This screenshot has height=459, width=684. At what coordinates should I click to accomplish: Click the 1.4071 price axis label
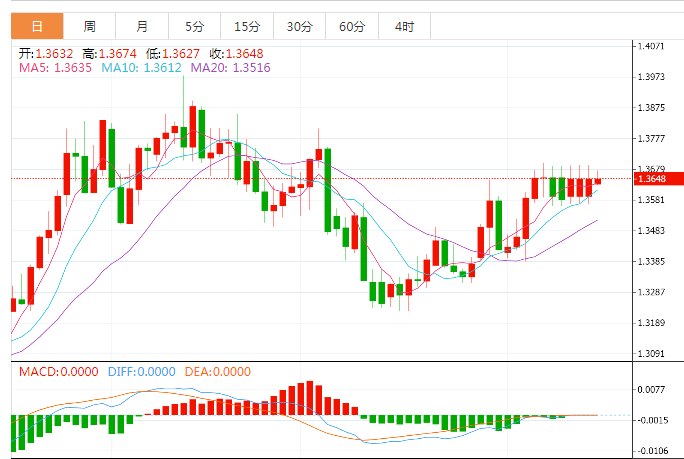pos(651,46)
